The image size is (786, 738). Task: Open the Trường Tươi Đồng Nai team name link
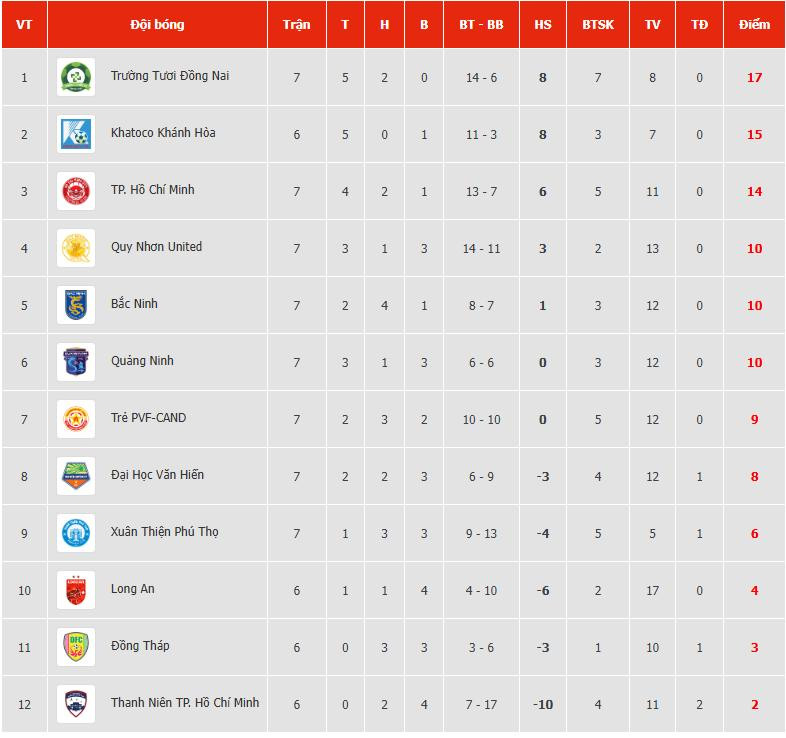coord(170,76)
